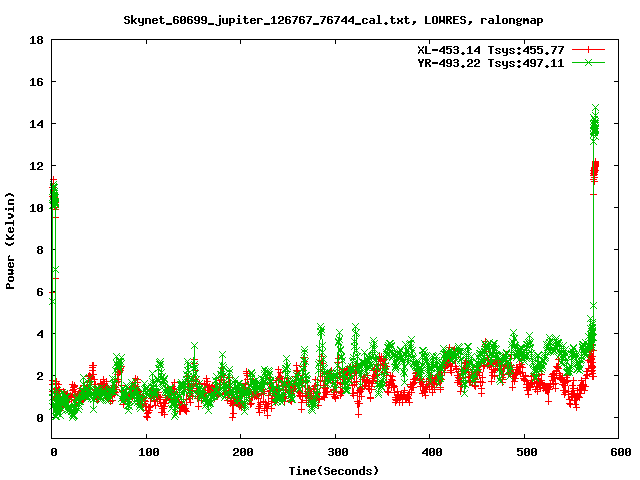Click the Time(Seconds) x-axis label
This screenshot has height=480, width=640.
(333, 471)
